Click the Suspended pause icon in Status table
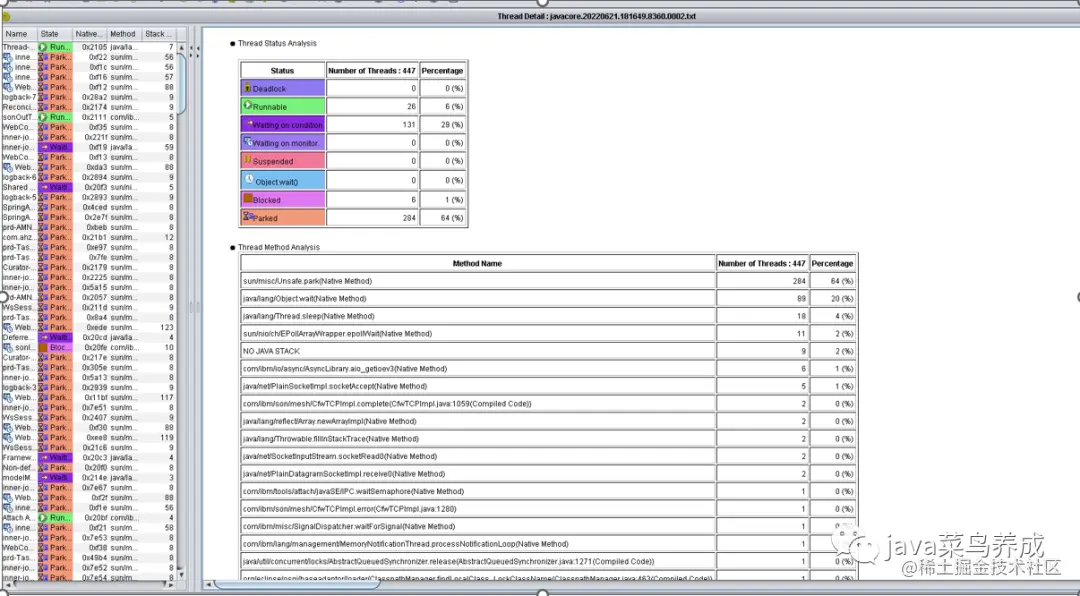Screen dimensions: 1080x596 click(x=247, y=160)
